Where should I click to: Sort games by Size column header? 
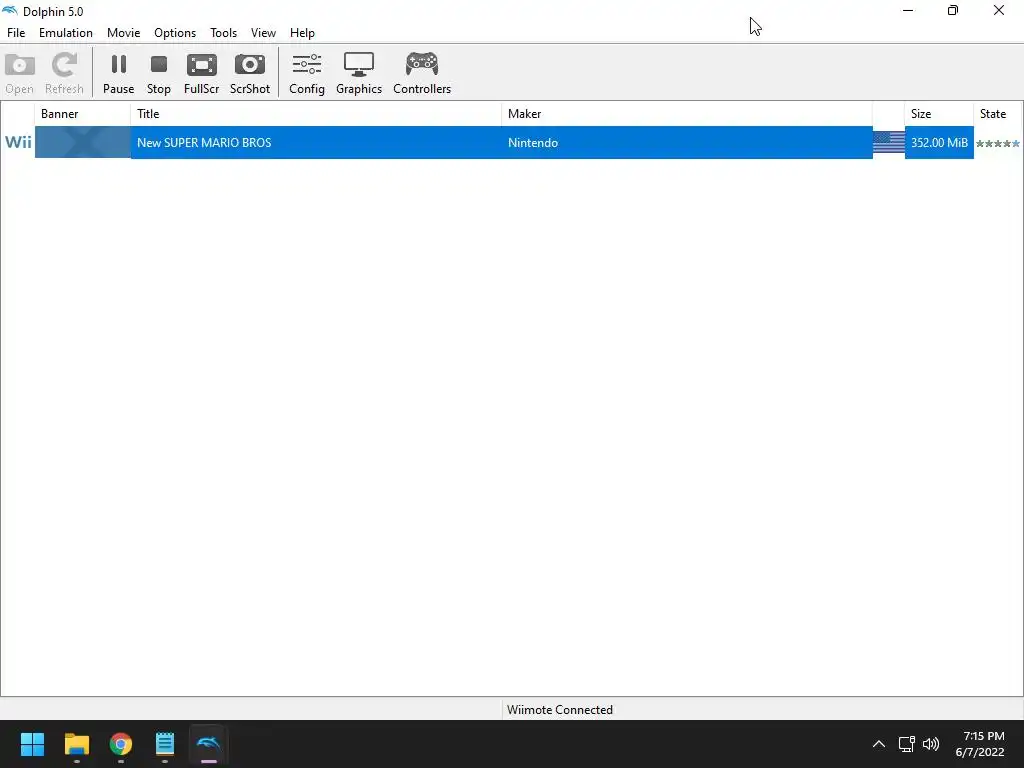click(x=939, y=114)
